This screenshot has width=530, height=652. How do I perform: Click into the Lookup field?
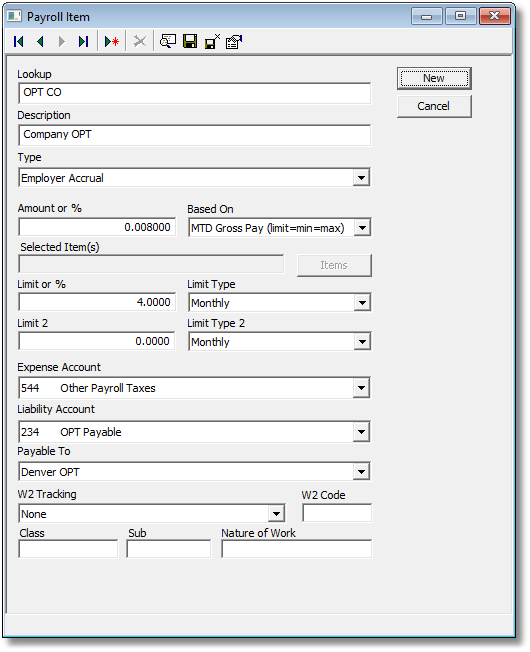click(x=195, y=93)
